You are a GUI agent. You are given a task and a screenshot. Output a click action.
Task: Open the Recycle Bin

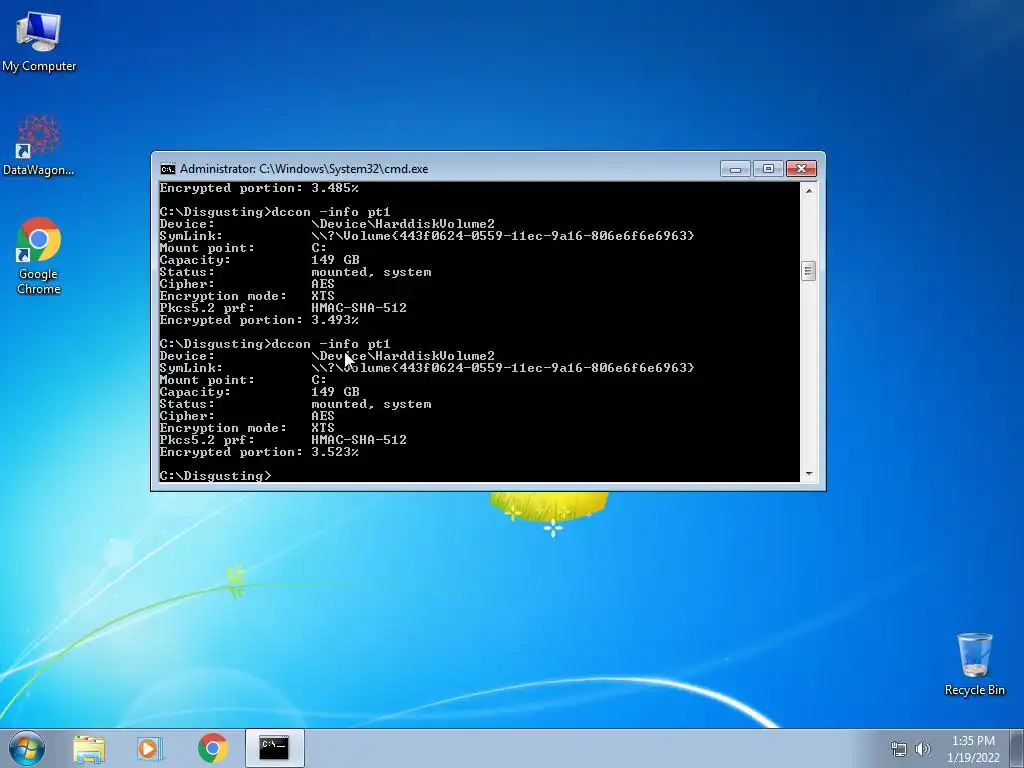point(974,664)
